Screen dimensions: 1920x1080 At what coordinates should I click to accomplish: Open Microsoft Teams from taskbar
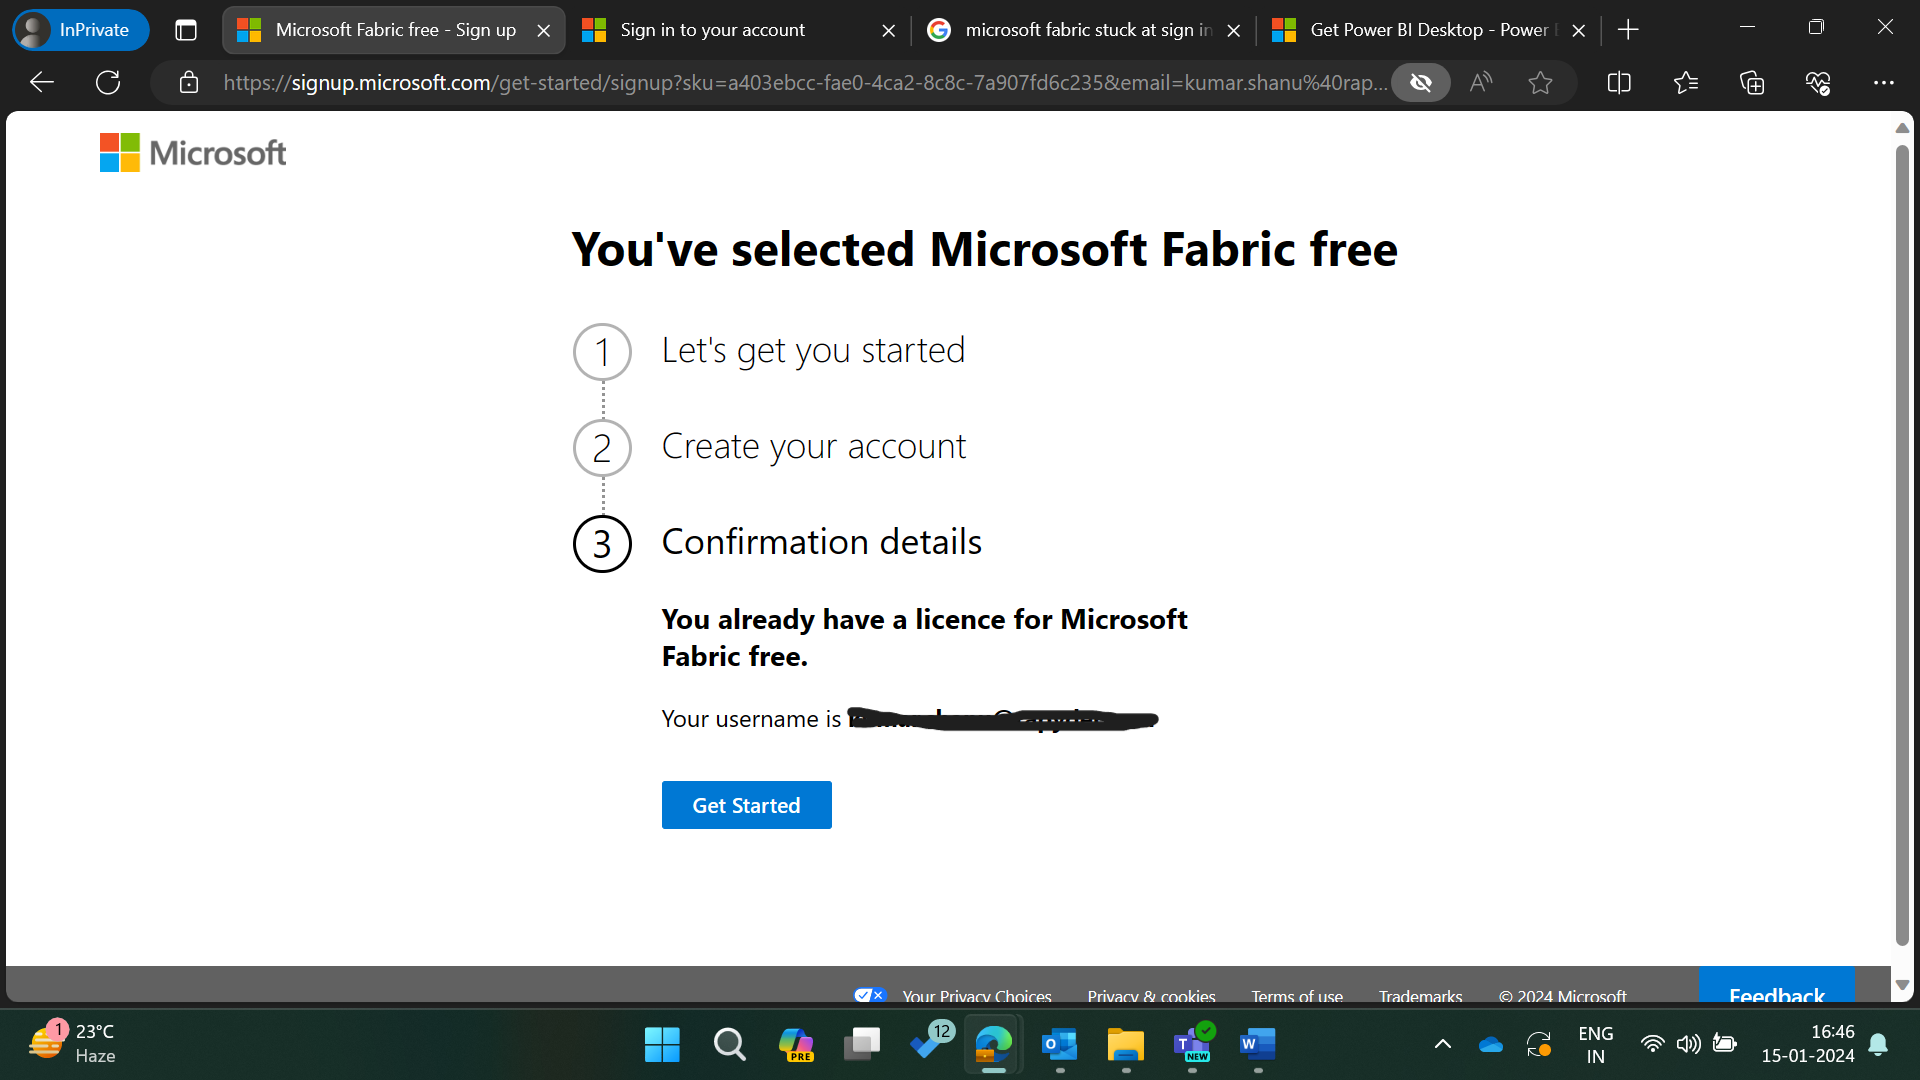pyautogui.click(x=1192, y=1045)
